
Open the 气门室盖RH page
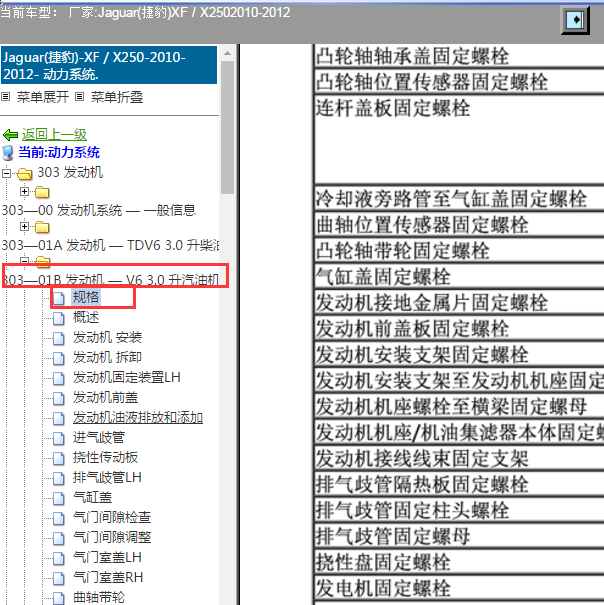[x=108, y=578]
